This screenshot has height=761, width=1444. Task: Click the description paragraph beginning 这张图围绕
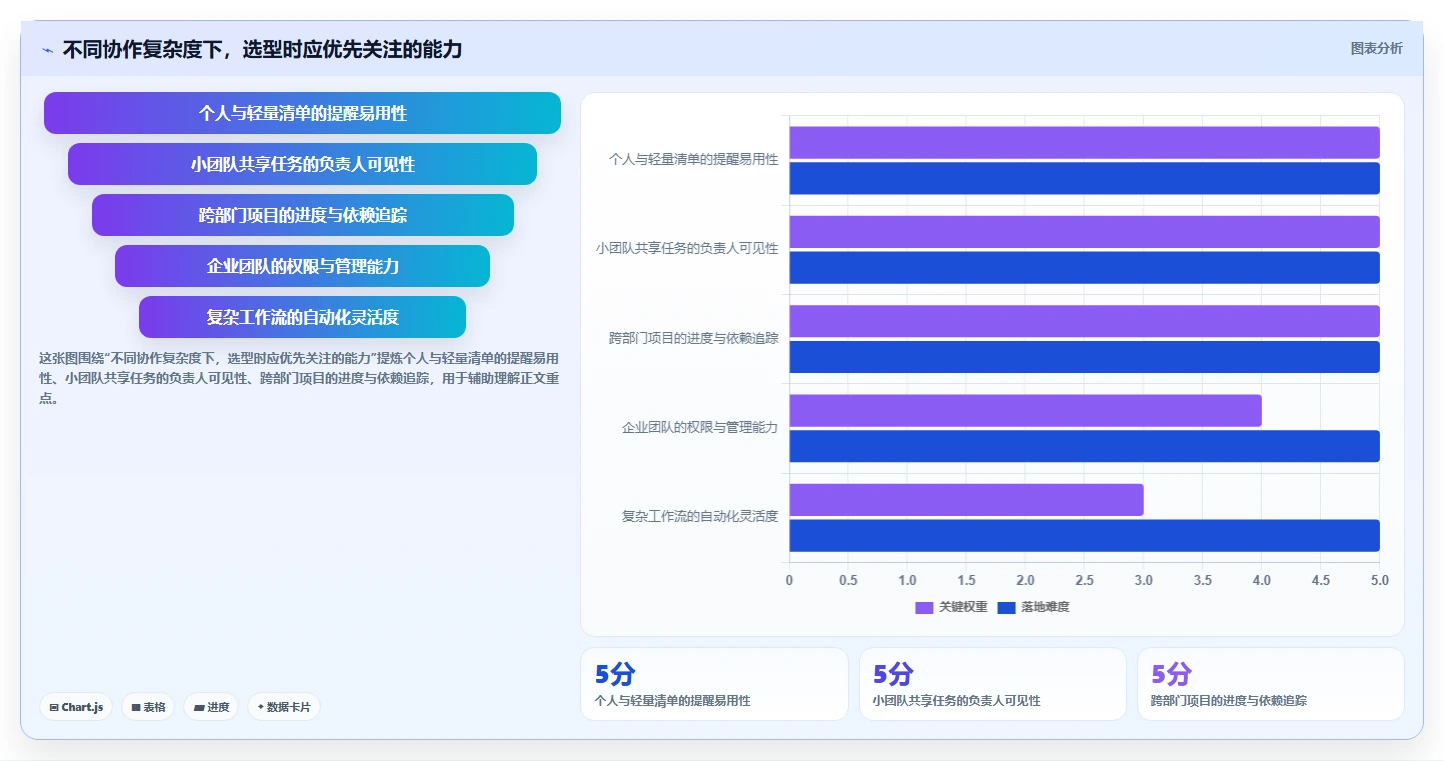click(x=298, y=378)
